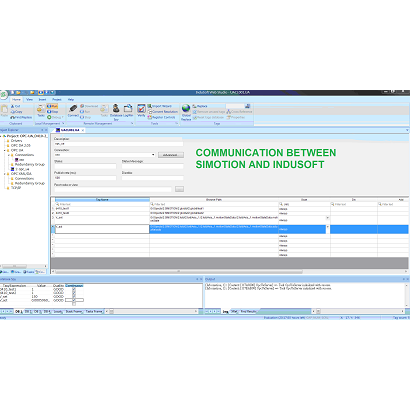Click the Verify icon in Tools group
This screenshot has width=410, height=410.
pyautogui.click(x=141, y=110)
